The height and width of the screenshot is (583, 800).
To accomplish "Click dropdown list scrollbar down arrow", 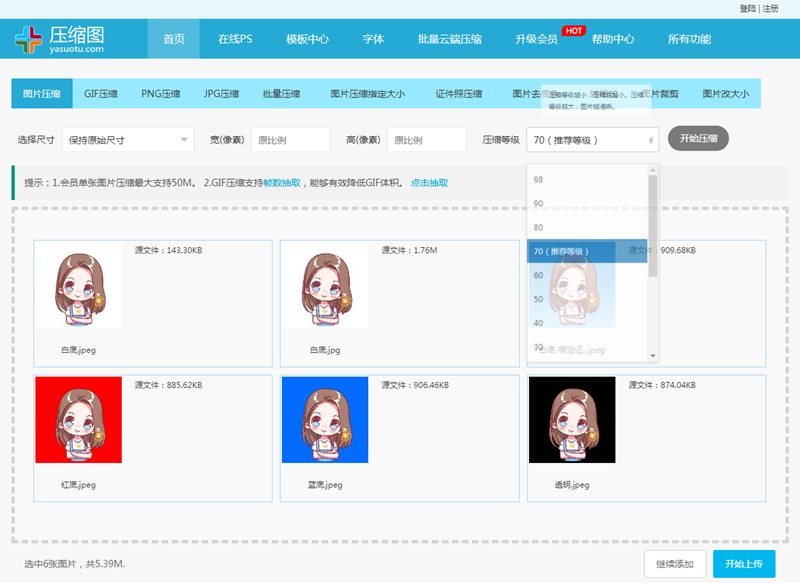I will [x=653, y=356].
